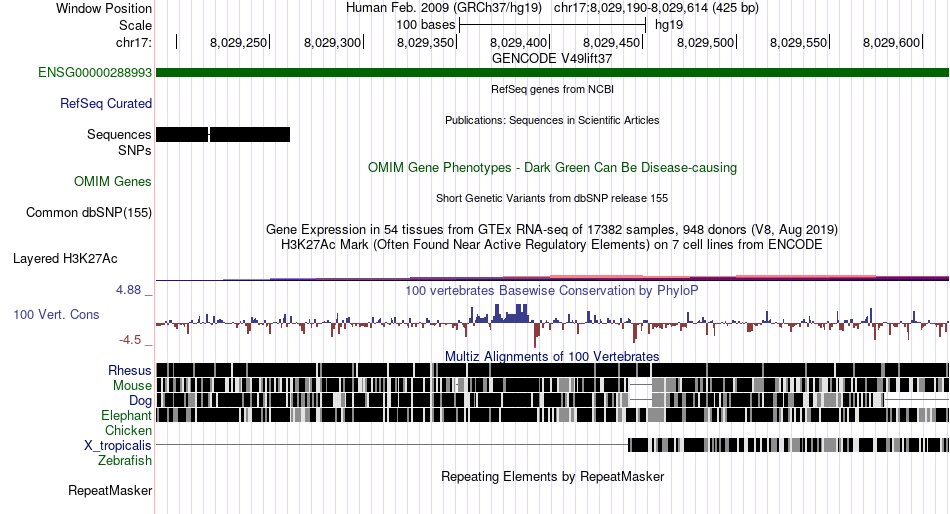This screenshot has width=950, height=514.
Task: Click the RepeatMasker track label
Action: click(110, 490)
